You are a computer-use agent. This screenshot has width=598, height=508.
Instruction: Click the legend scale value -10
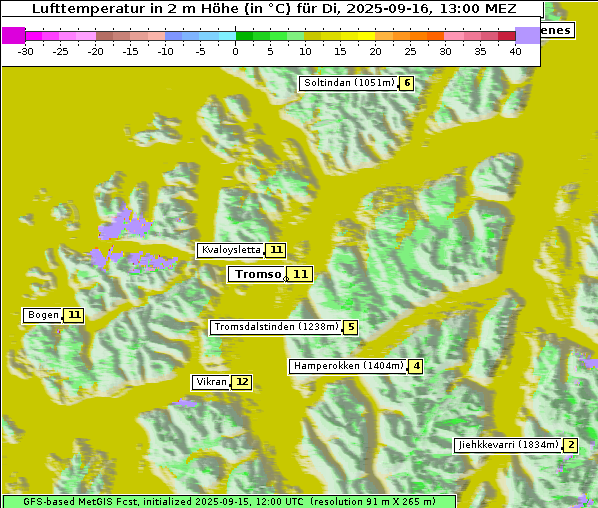[x=165, y=51]
